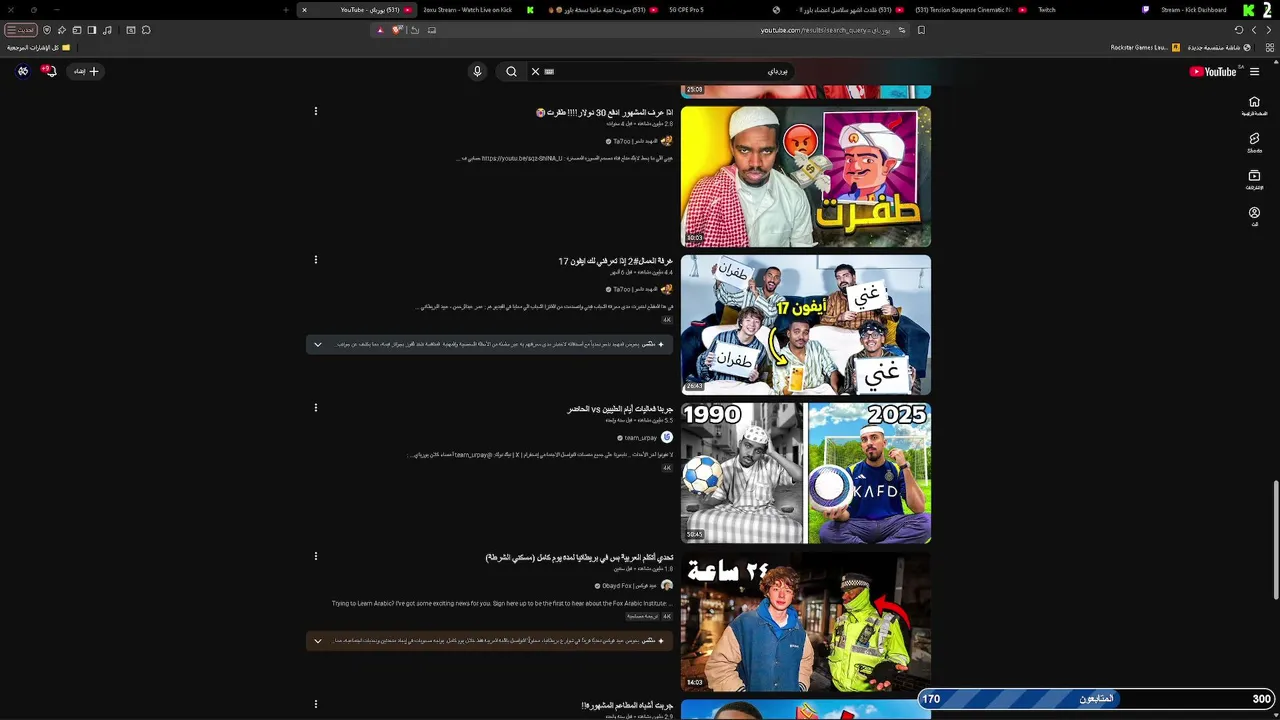The image size is (1280, 720).
Task: Clear the search box with X
Action: (x=535, y=71)
